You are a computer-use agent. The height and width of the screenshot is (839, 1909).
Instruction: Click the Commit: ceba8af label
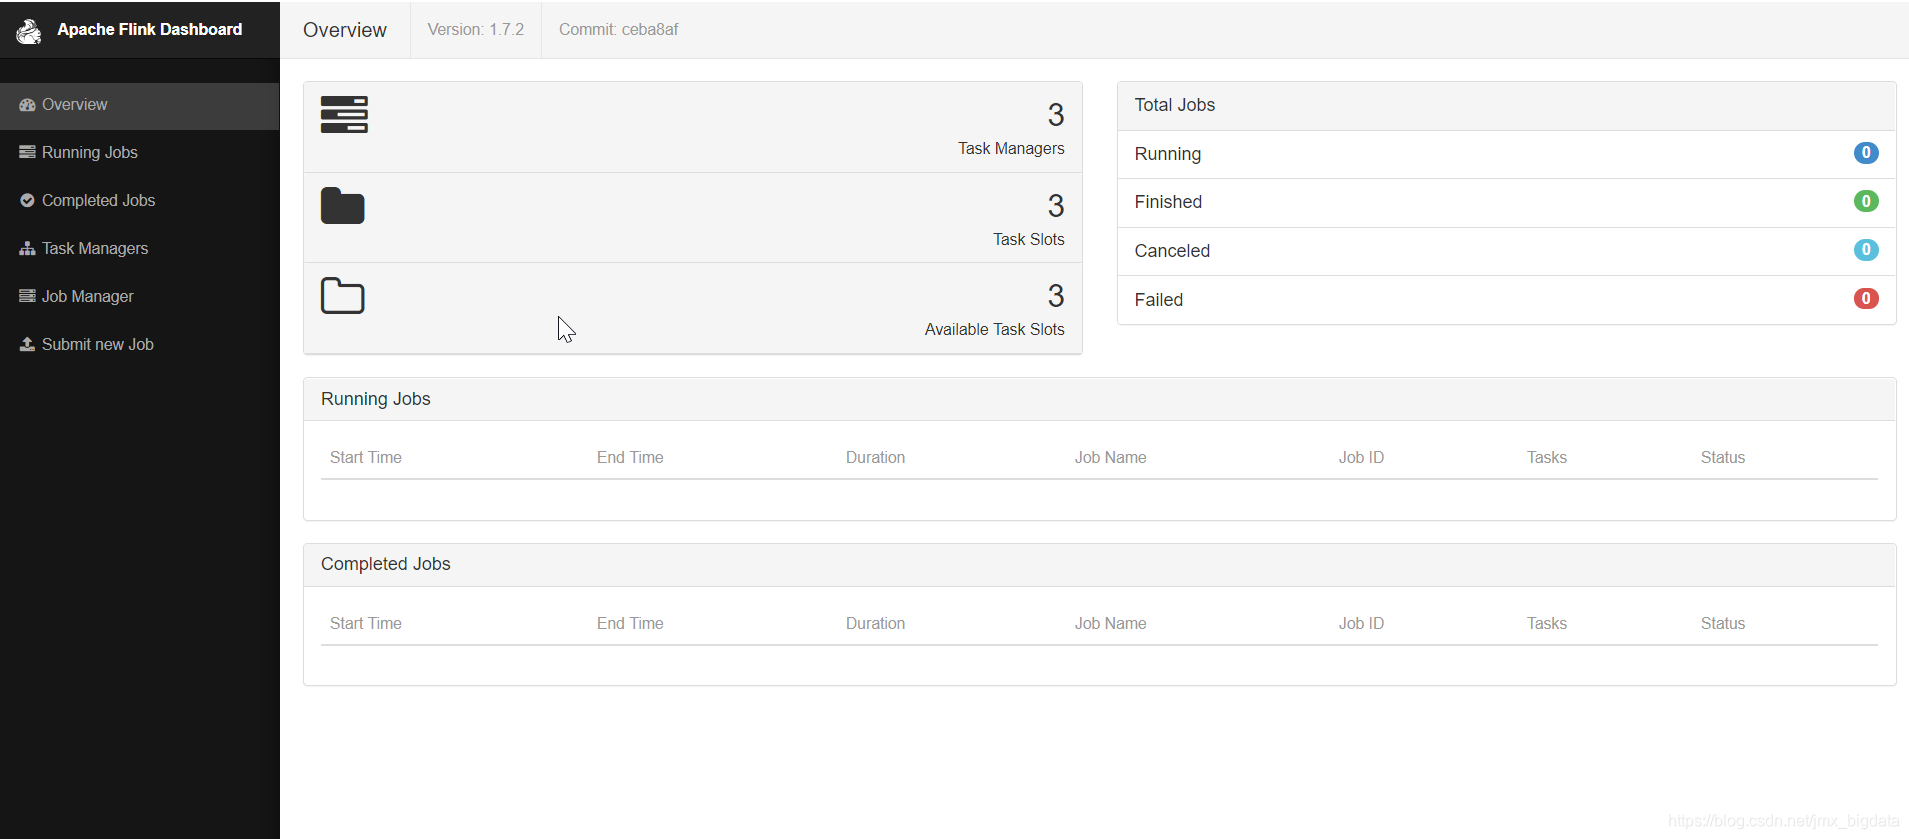(x=619, y=30)
